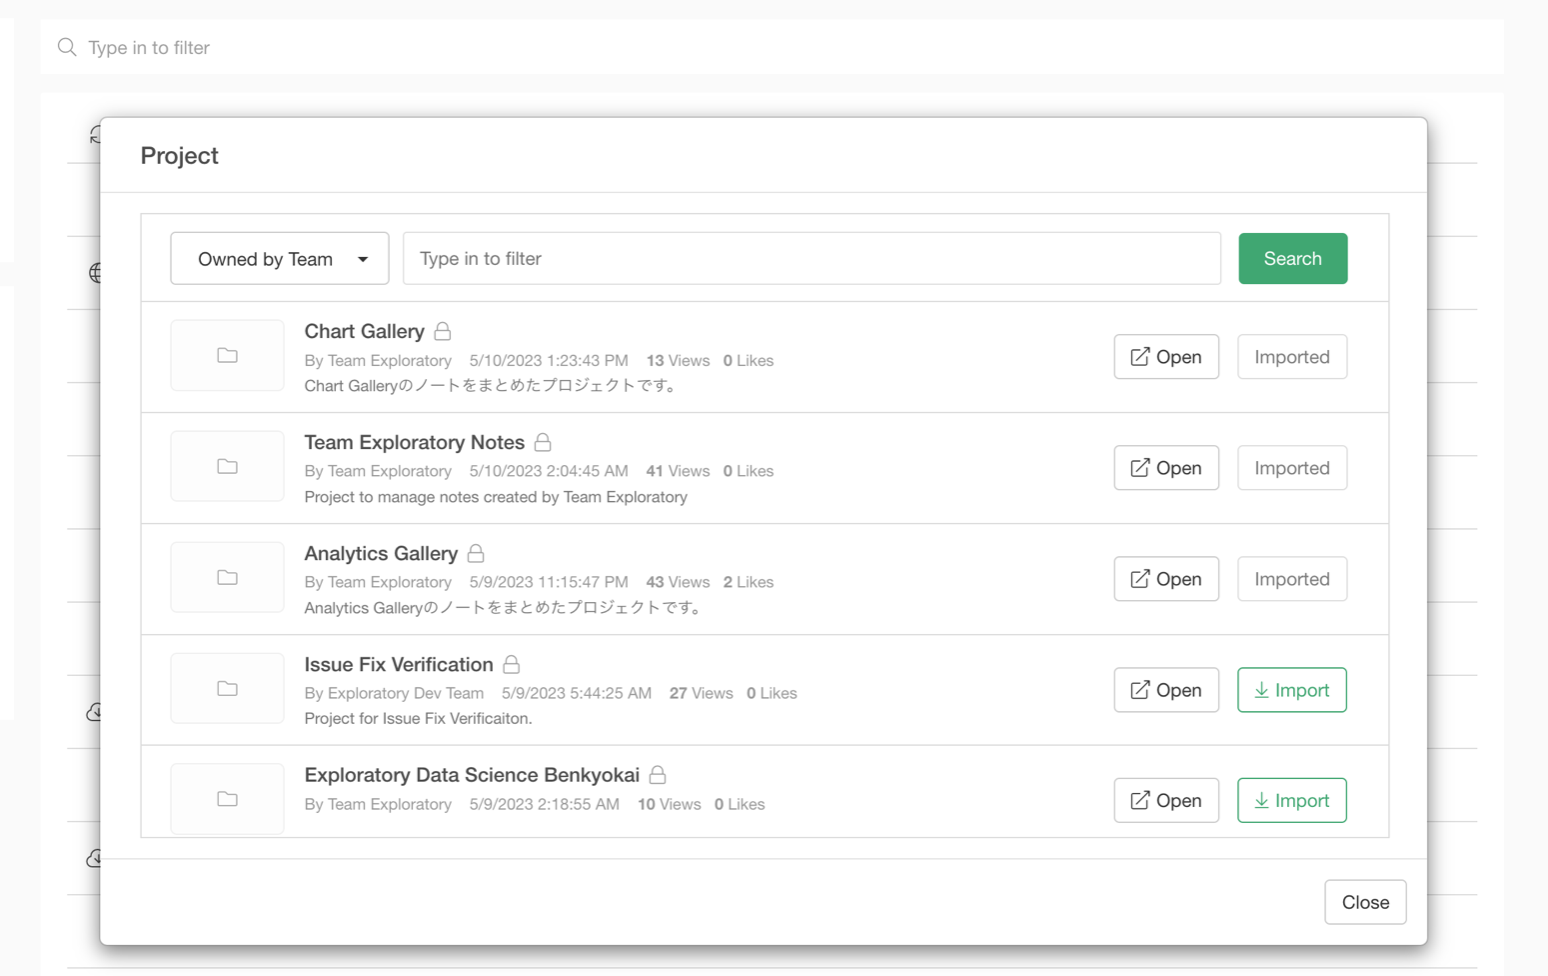Open the Chart Gallery project
The width and height of the screenshot is (1548, 976).
pos(1166,357)
